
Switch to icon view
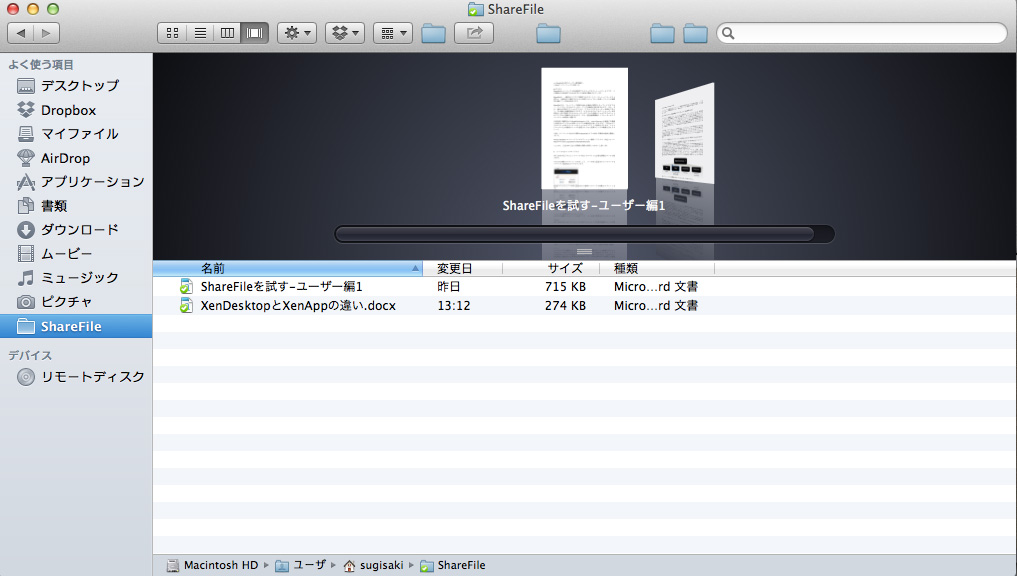(172, 33)
